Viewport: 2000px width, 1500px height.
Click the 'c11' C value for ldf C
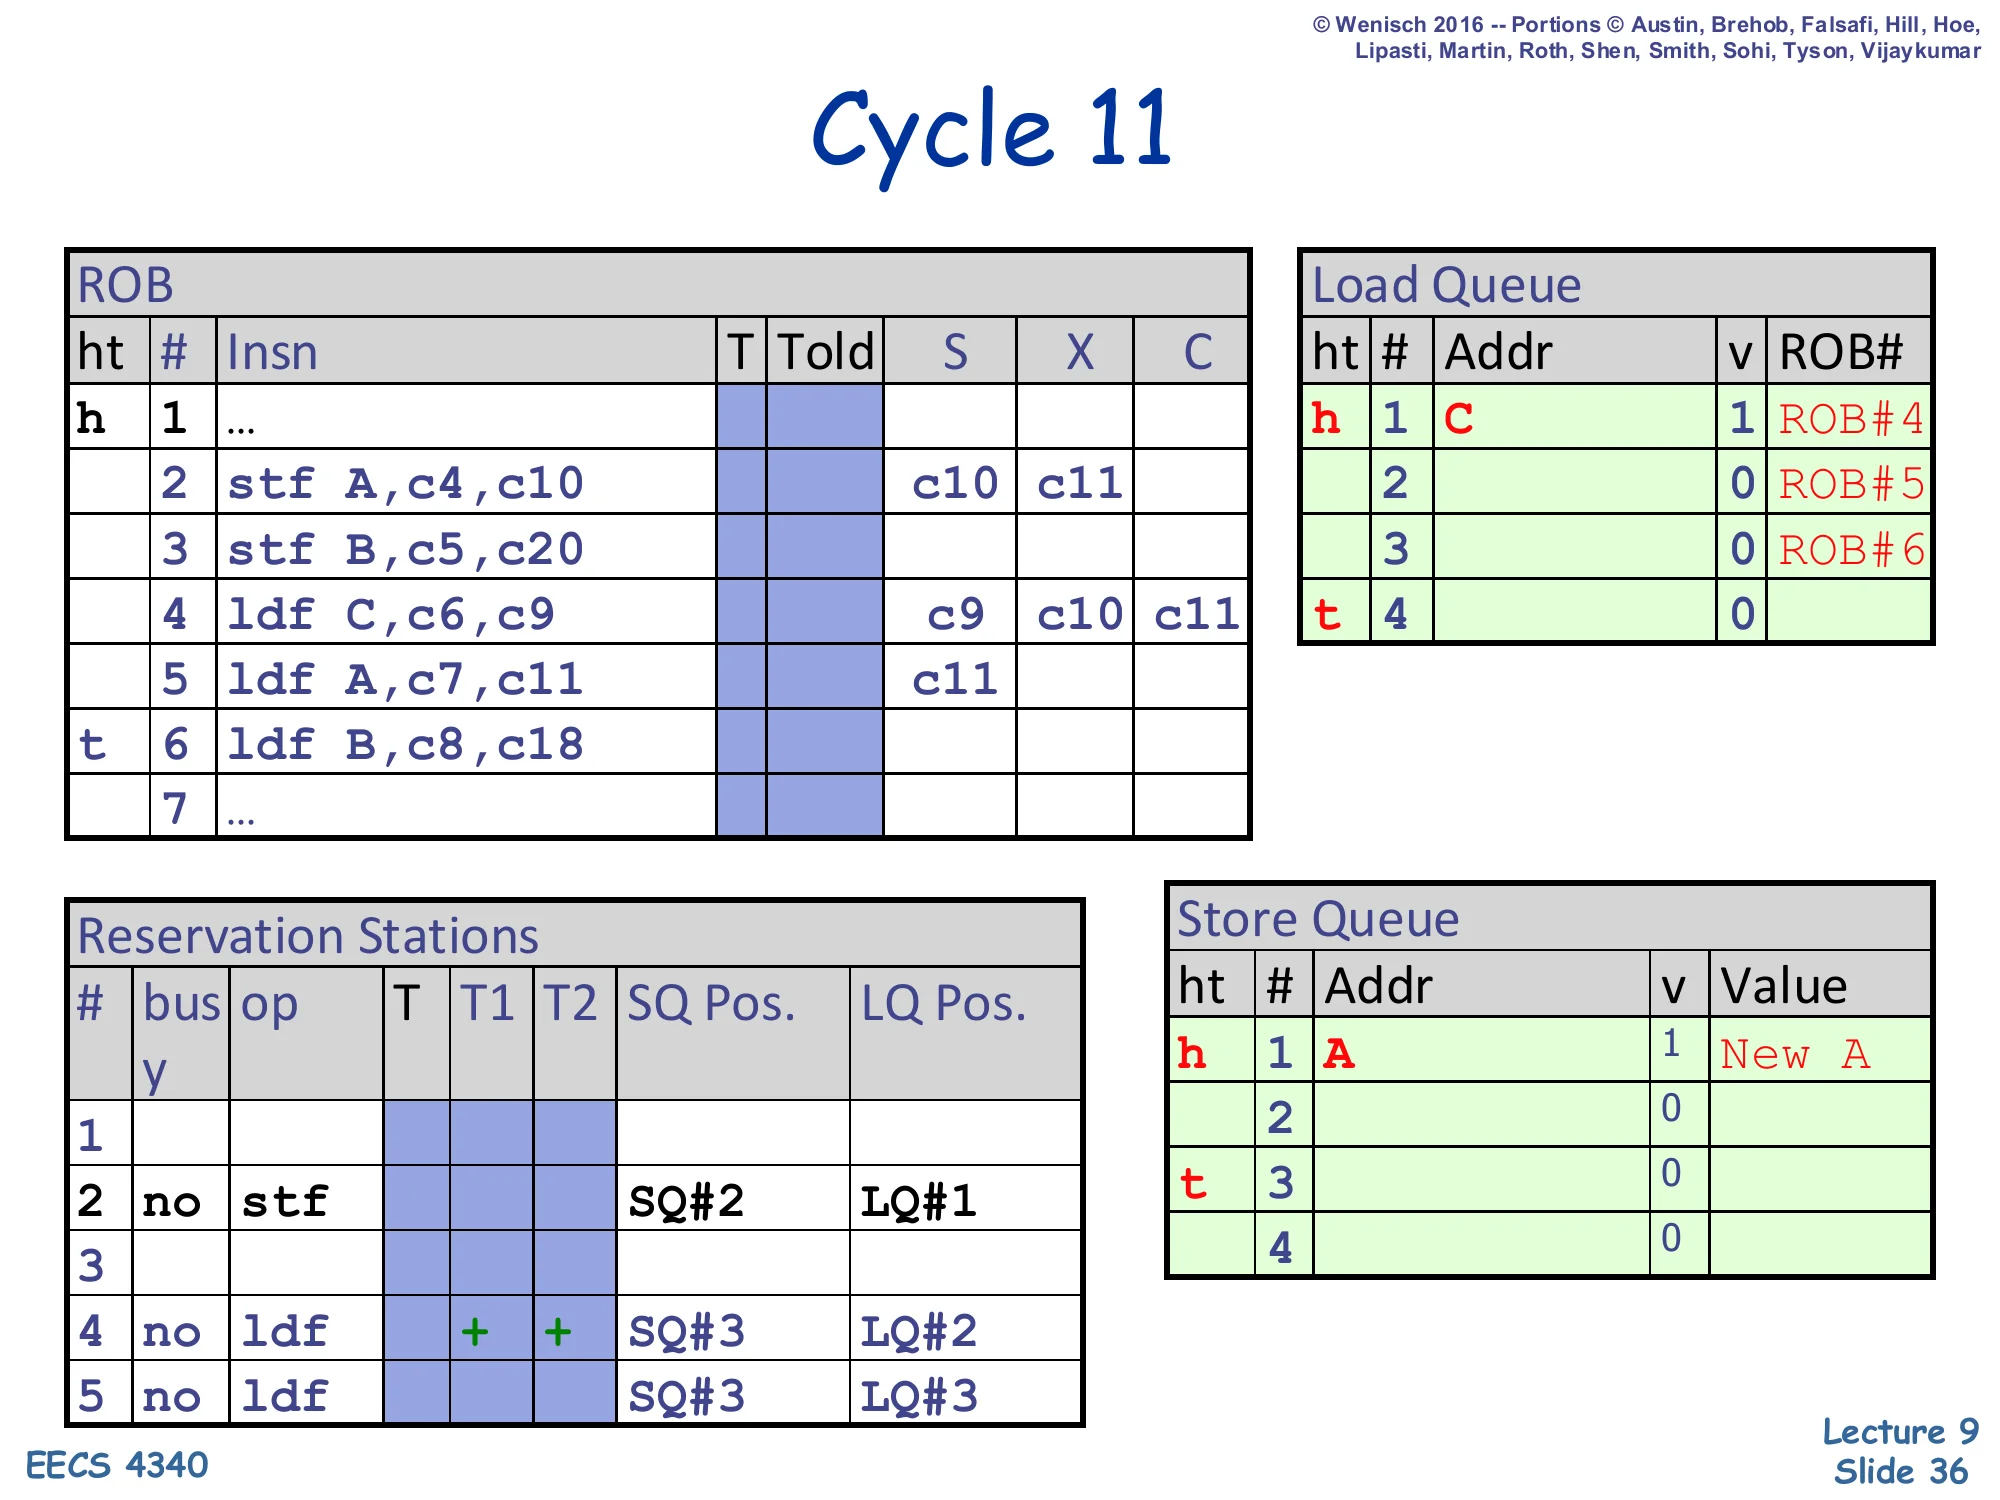pyautogui.click(x=1196, y=614)
